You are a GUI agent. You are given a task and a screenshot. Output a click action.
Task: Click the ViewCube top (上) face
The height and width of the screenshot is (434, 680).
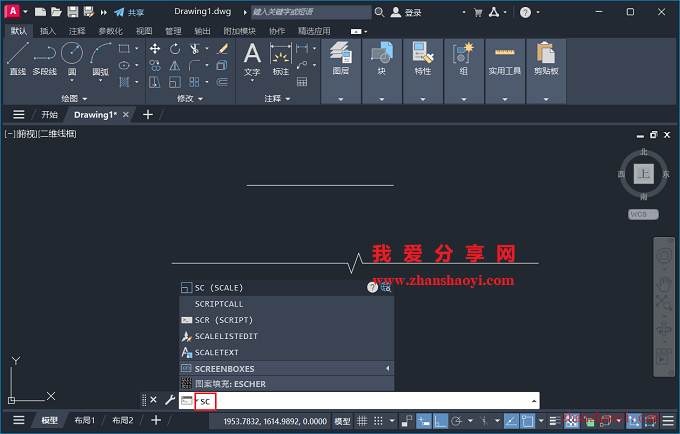pyautogui.click(x=644, y=174)
